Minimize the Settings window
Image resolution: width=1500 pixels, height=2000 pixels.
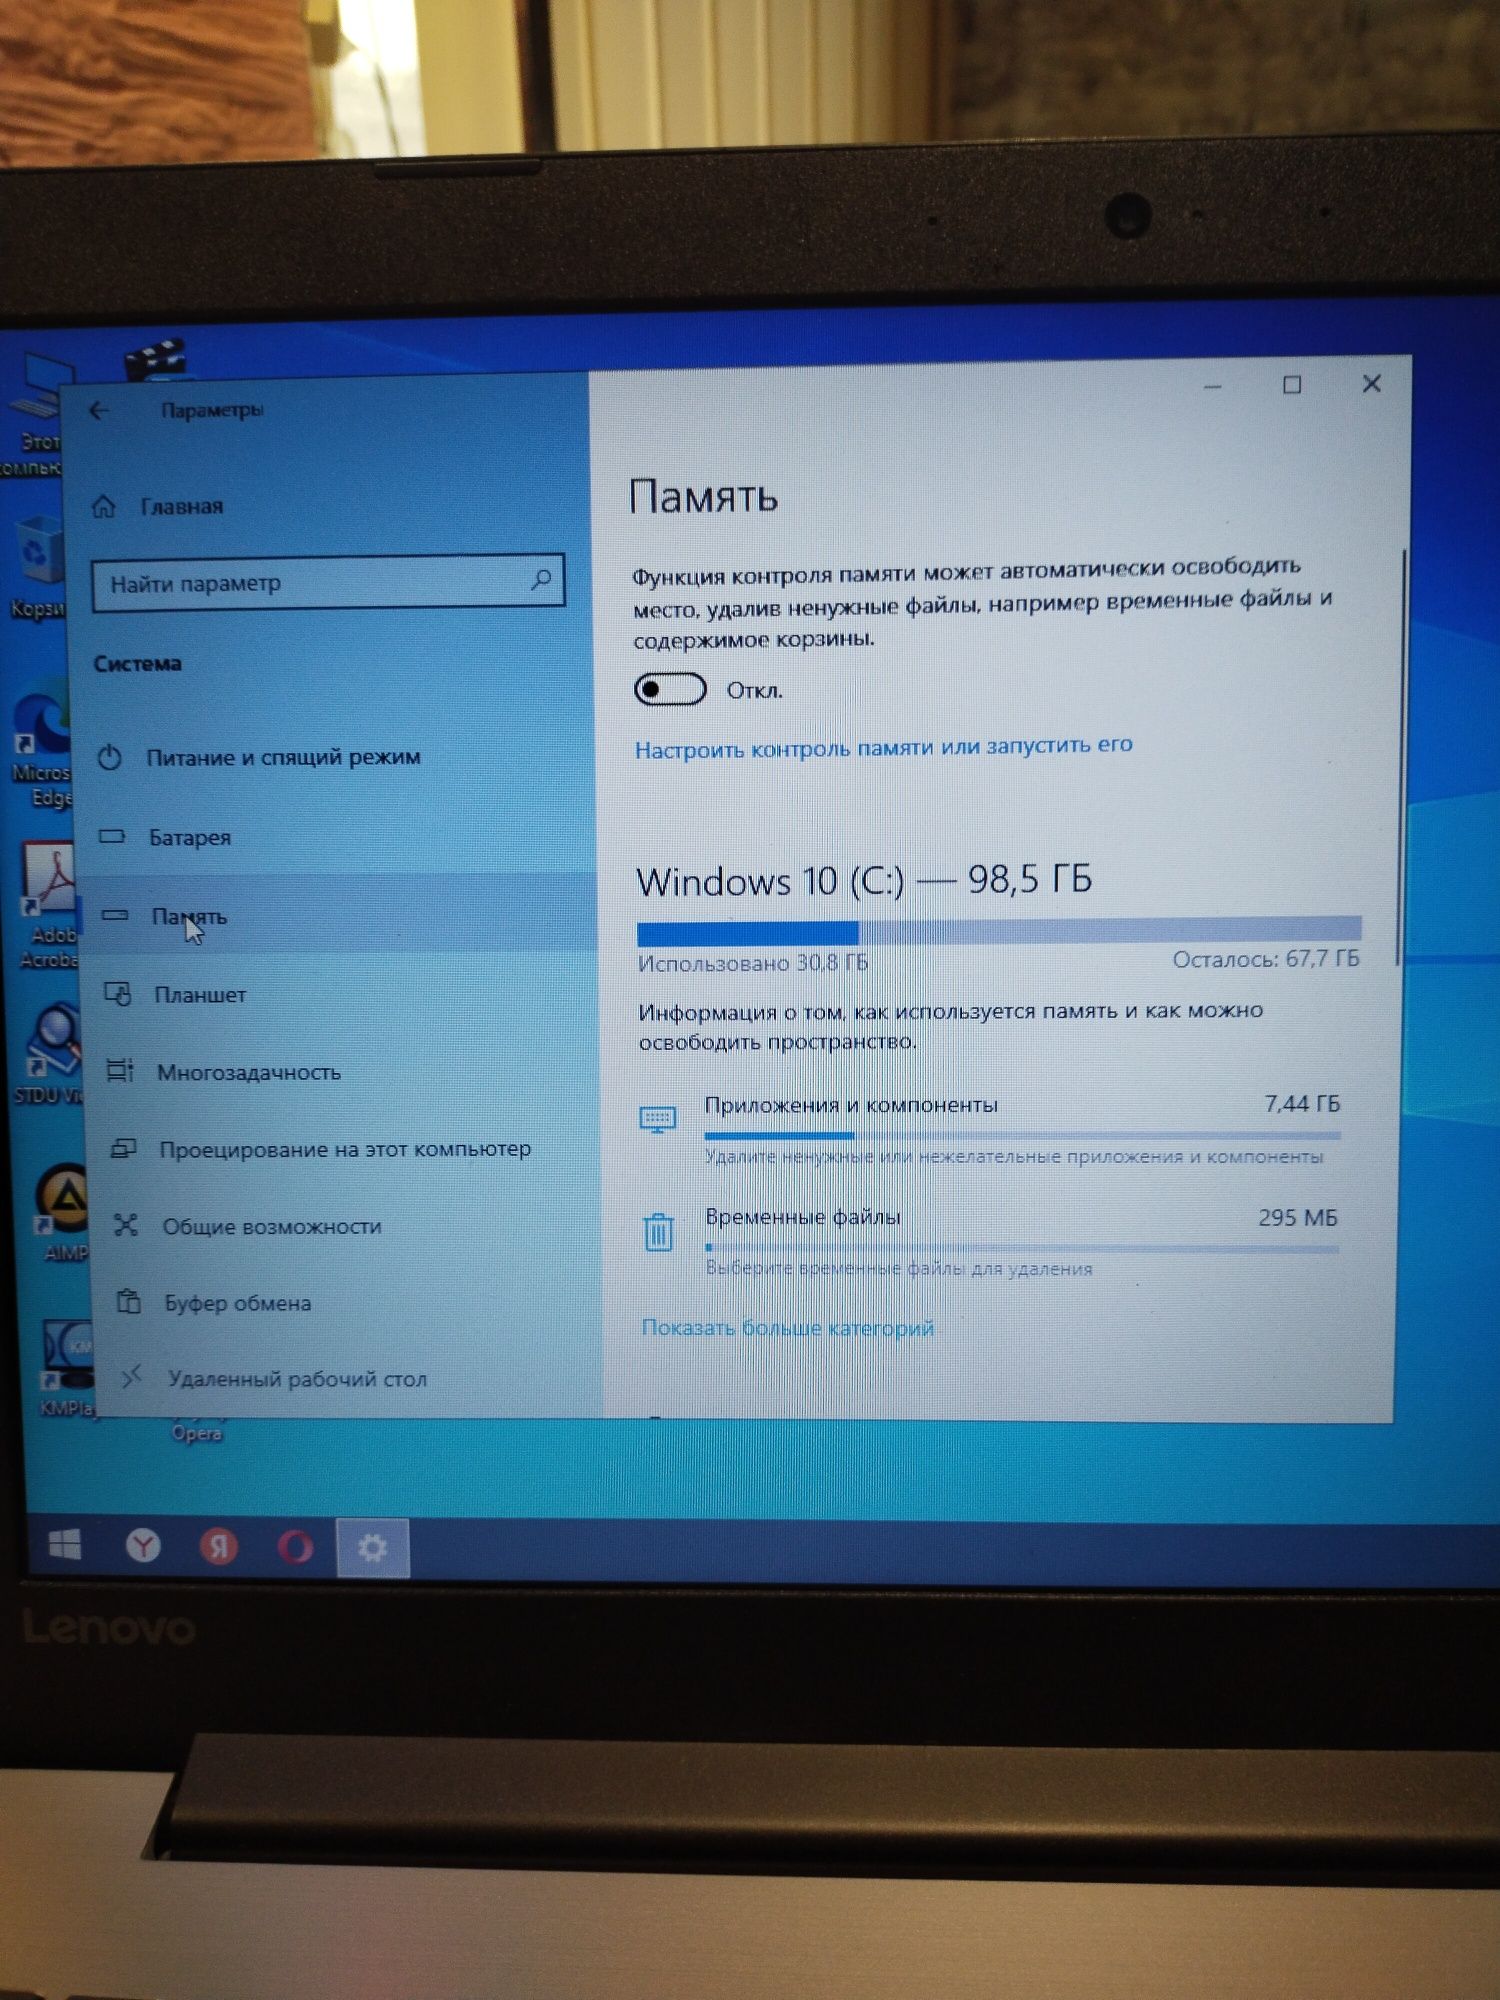pyautogui.click(x=1213, y=387)
